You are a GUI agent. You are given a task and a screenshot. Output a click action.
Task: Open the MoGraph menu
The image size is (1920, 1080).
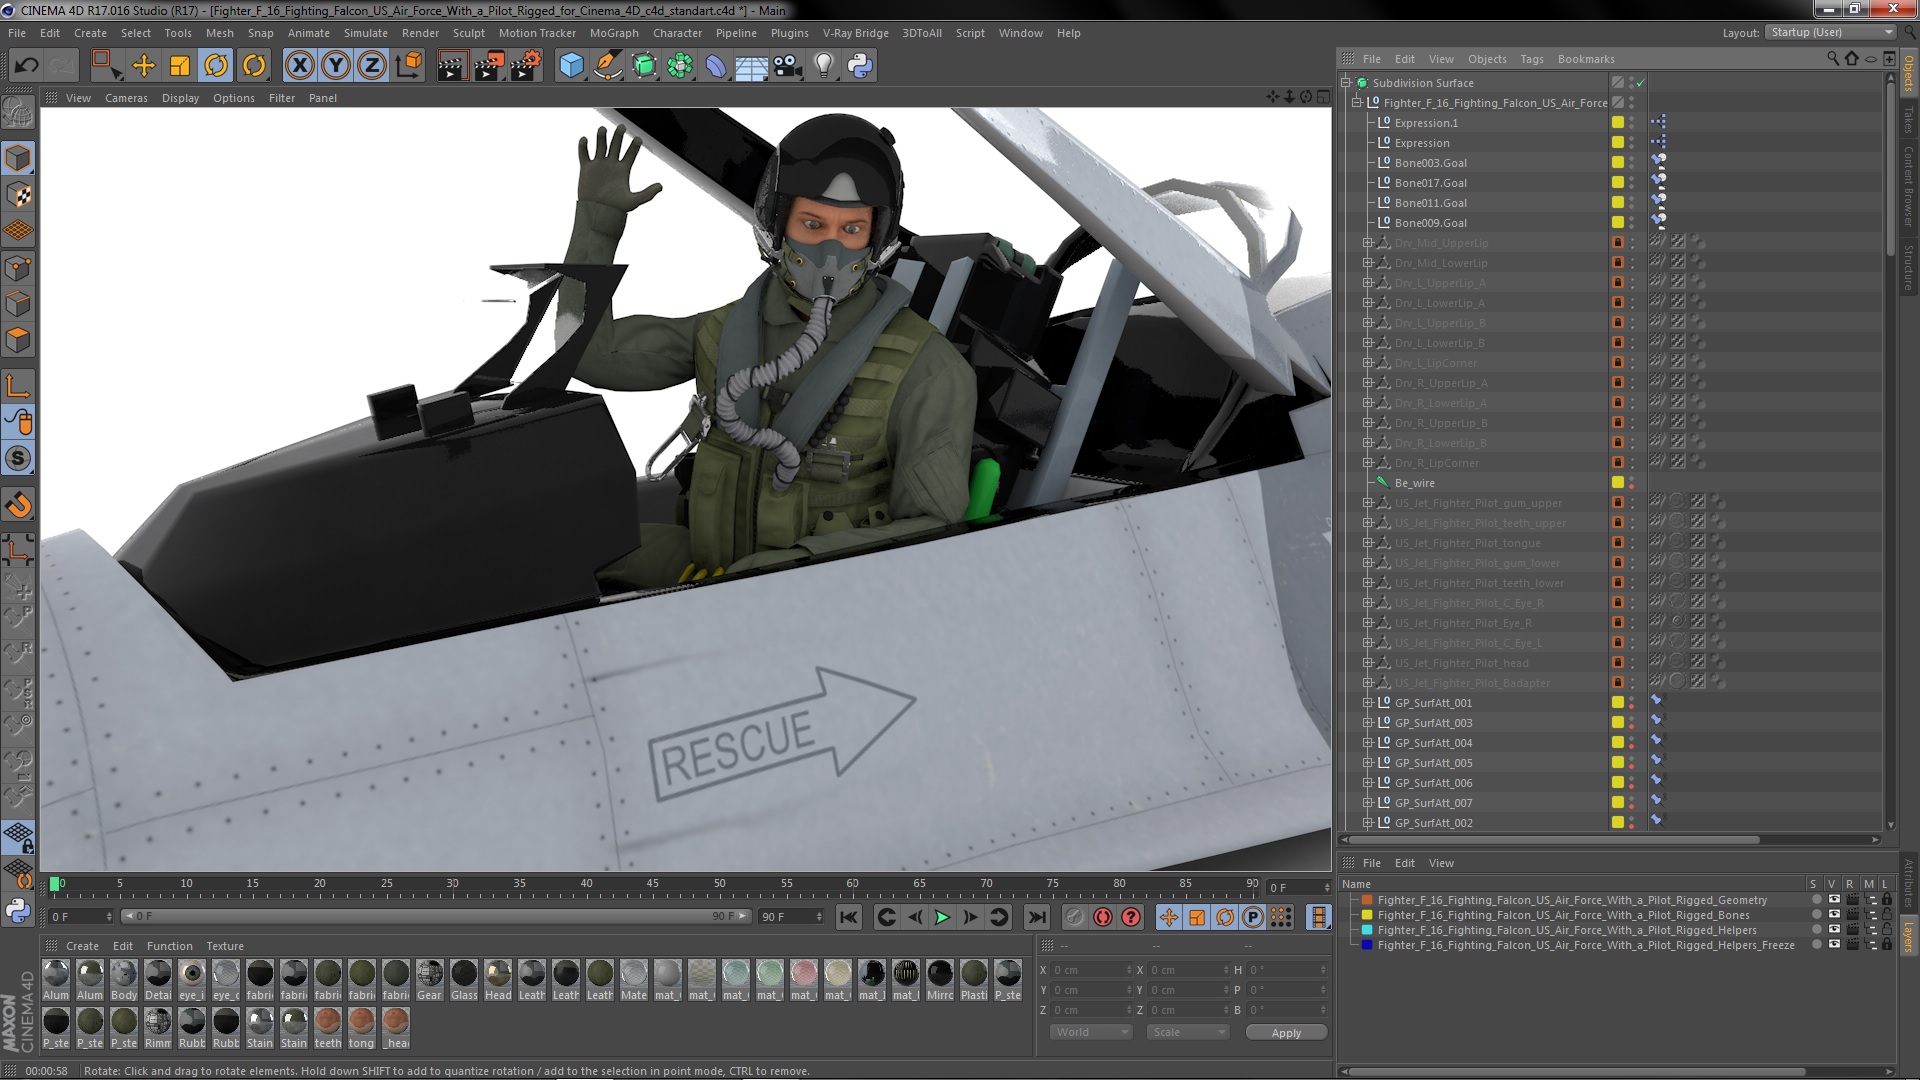[x=614, y=33]
